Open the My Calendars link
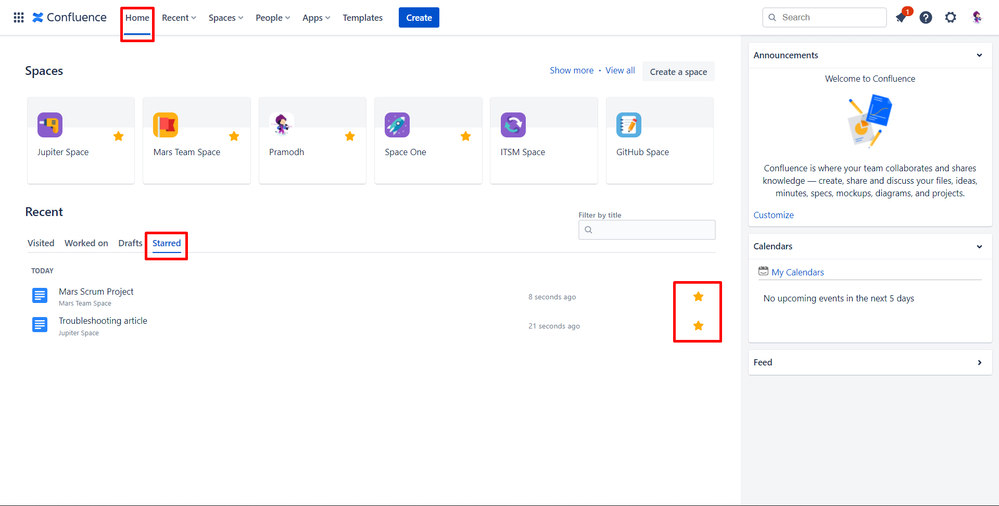The height and width of the screenshot is (506, 999). (798, 272)
